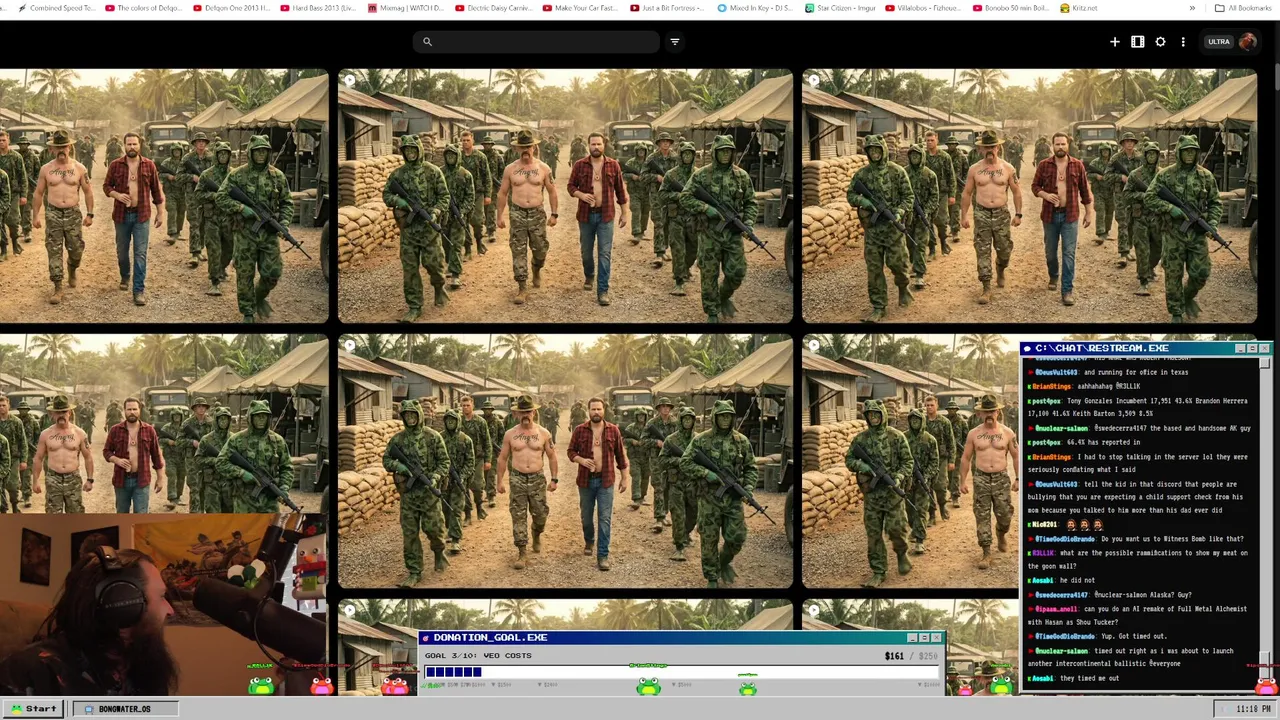Screen dimensions: 1280x720
Task: Click the DONATION_GOAL.EXE title bar
Action: coord(680,637)
